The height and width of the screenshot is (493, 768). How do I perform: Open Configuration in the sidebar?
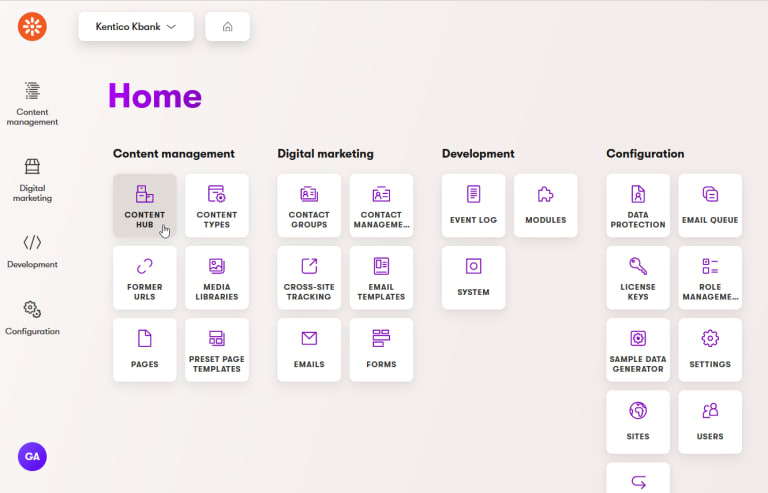point(32,319)
